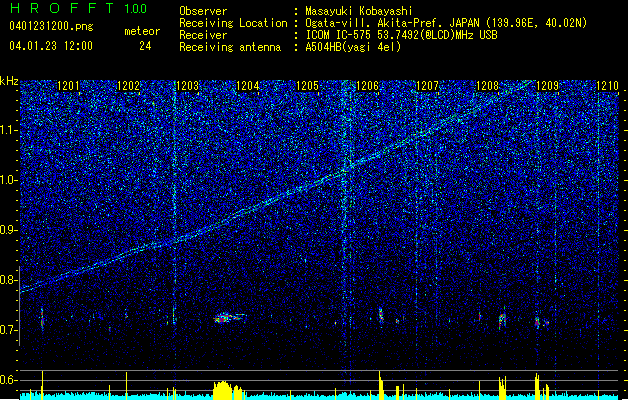Click the "meteor" count label
The image size is (629, 400).
(142, 31)
